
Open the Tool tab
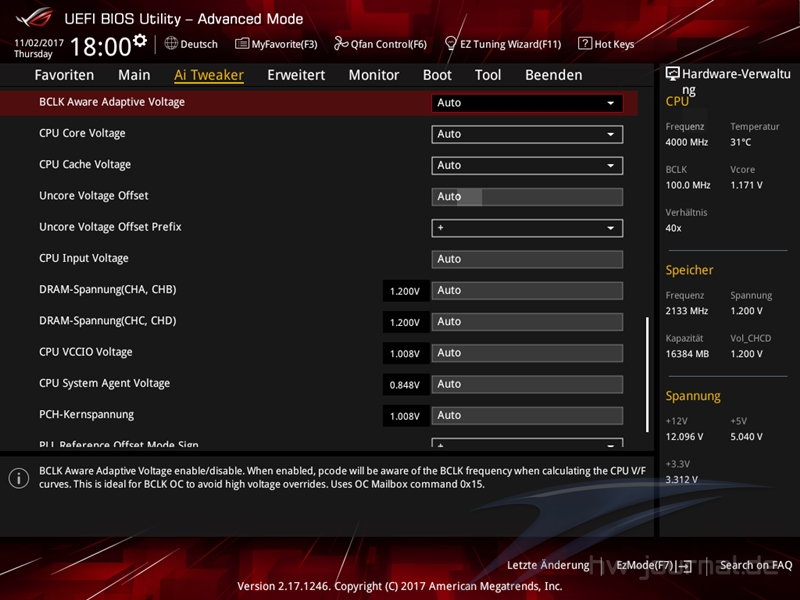pyautogui.click(x=488, y=75)
